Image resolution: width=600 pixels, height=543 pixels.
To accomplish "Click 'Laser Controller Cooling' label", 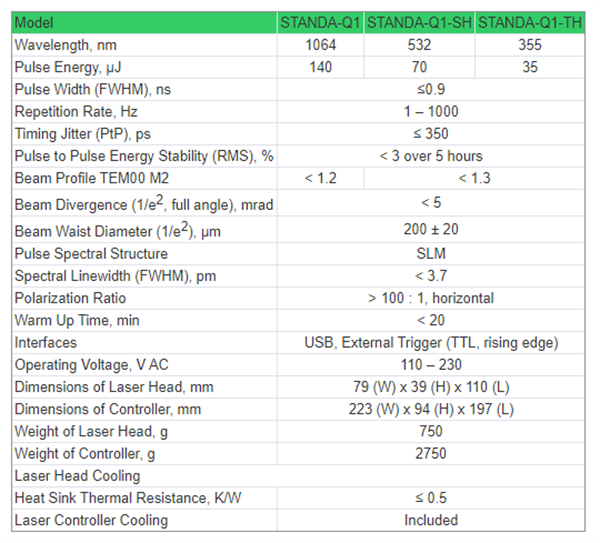I will click(x=91, y=520).
